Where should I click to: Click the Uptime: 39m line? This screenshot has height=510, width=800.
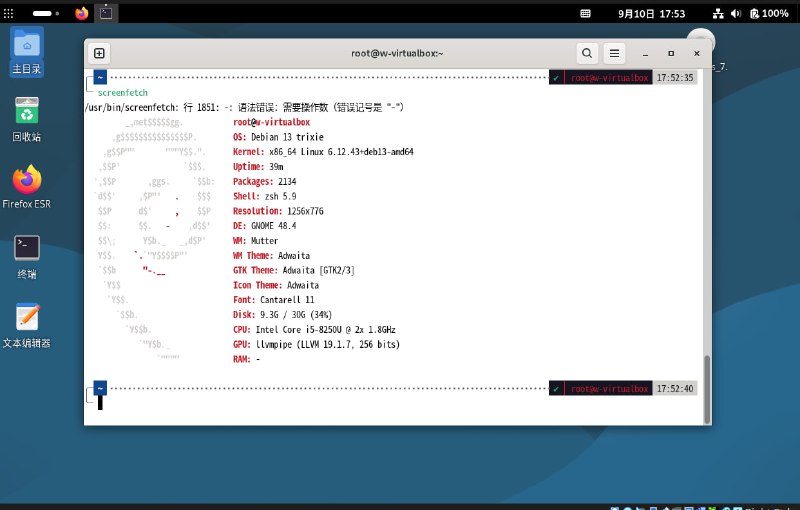tap(258, 167)
